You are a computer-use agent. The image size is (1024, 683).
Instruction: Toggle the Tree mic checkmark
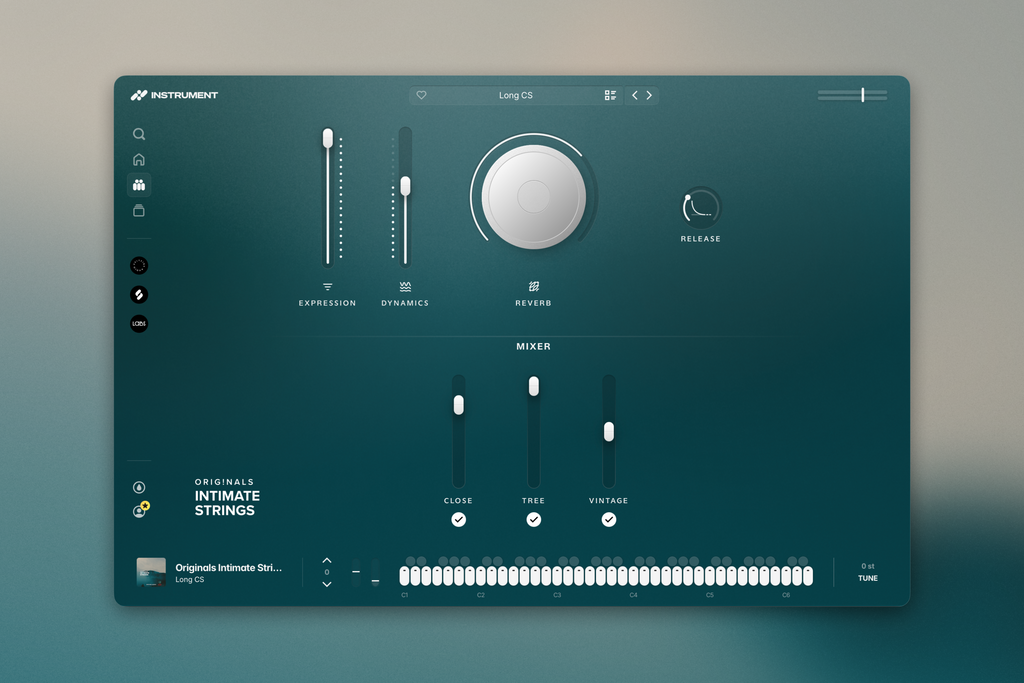534,520
